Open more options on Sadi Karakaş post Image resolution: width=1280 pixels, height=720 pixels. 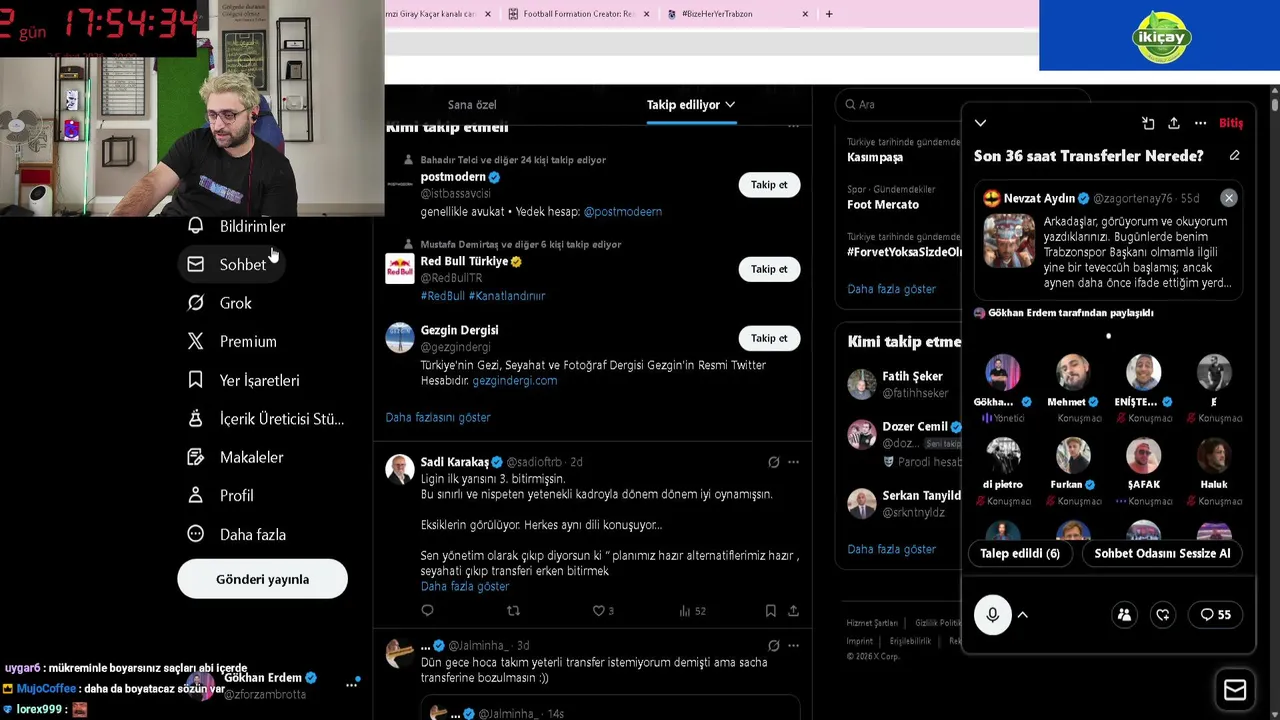point(793,462)
